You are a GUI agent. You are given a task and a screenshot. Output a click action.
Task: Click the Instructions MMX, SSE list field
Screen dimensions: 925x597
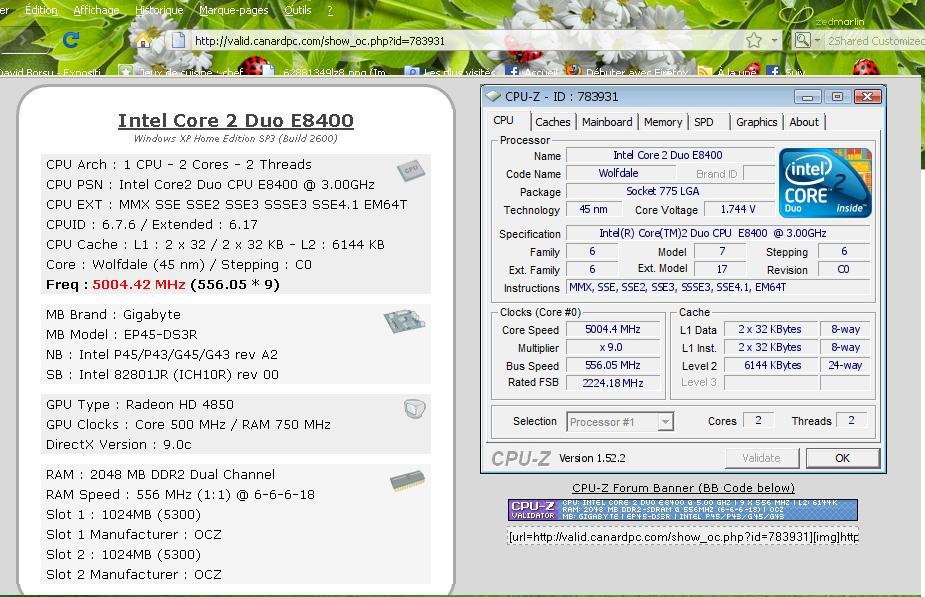coord(718,287)
